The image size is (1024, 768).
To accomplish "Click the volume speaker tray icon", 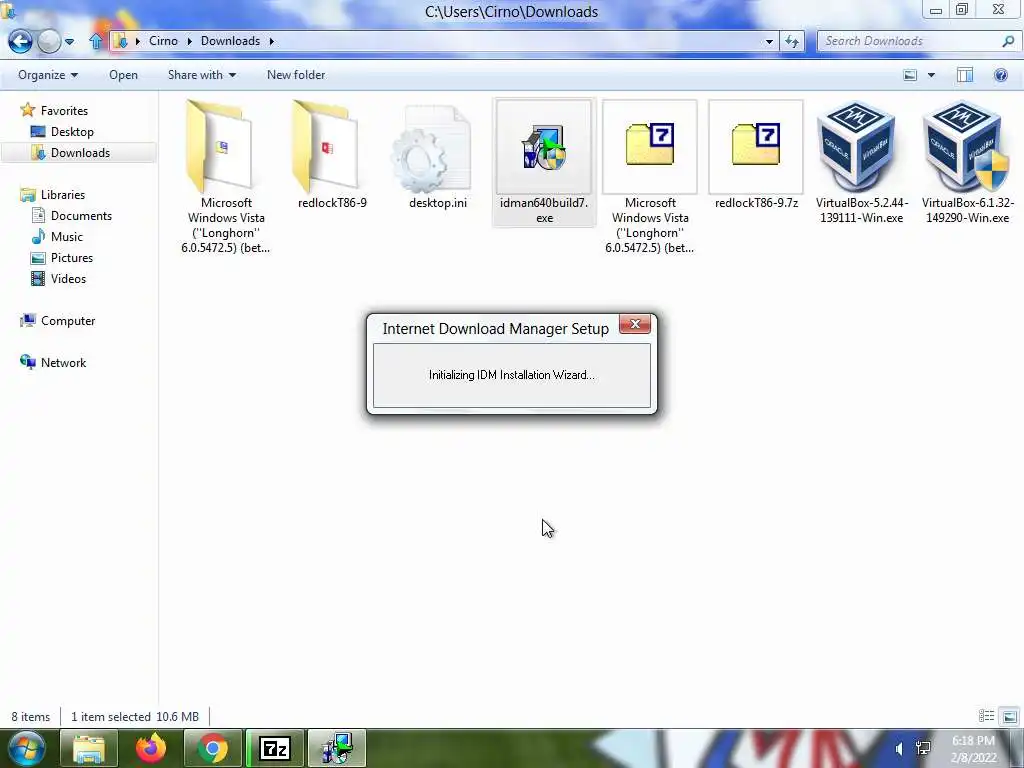I will click(899, 748).
